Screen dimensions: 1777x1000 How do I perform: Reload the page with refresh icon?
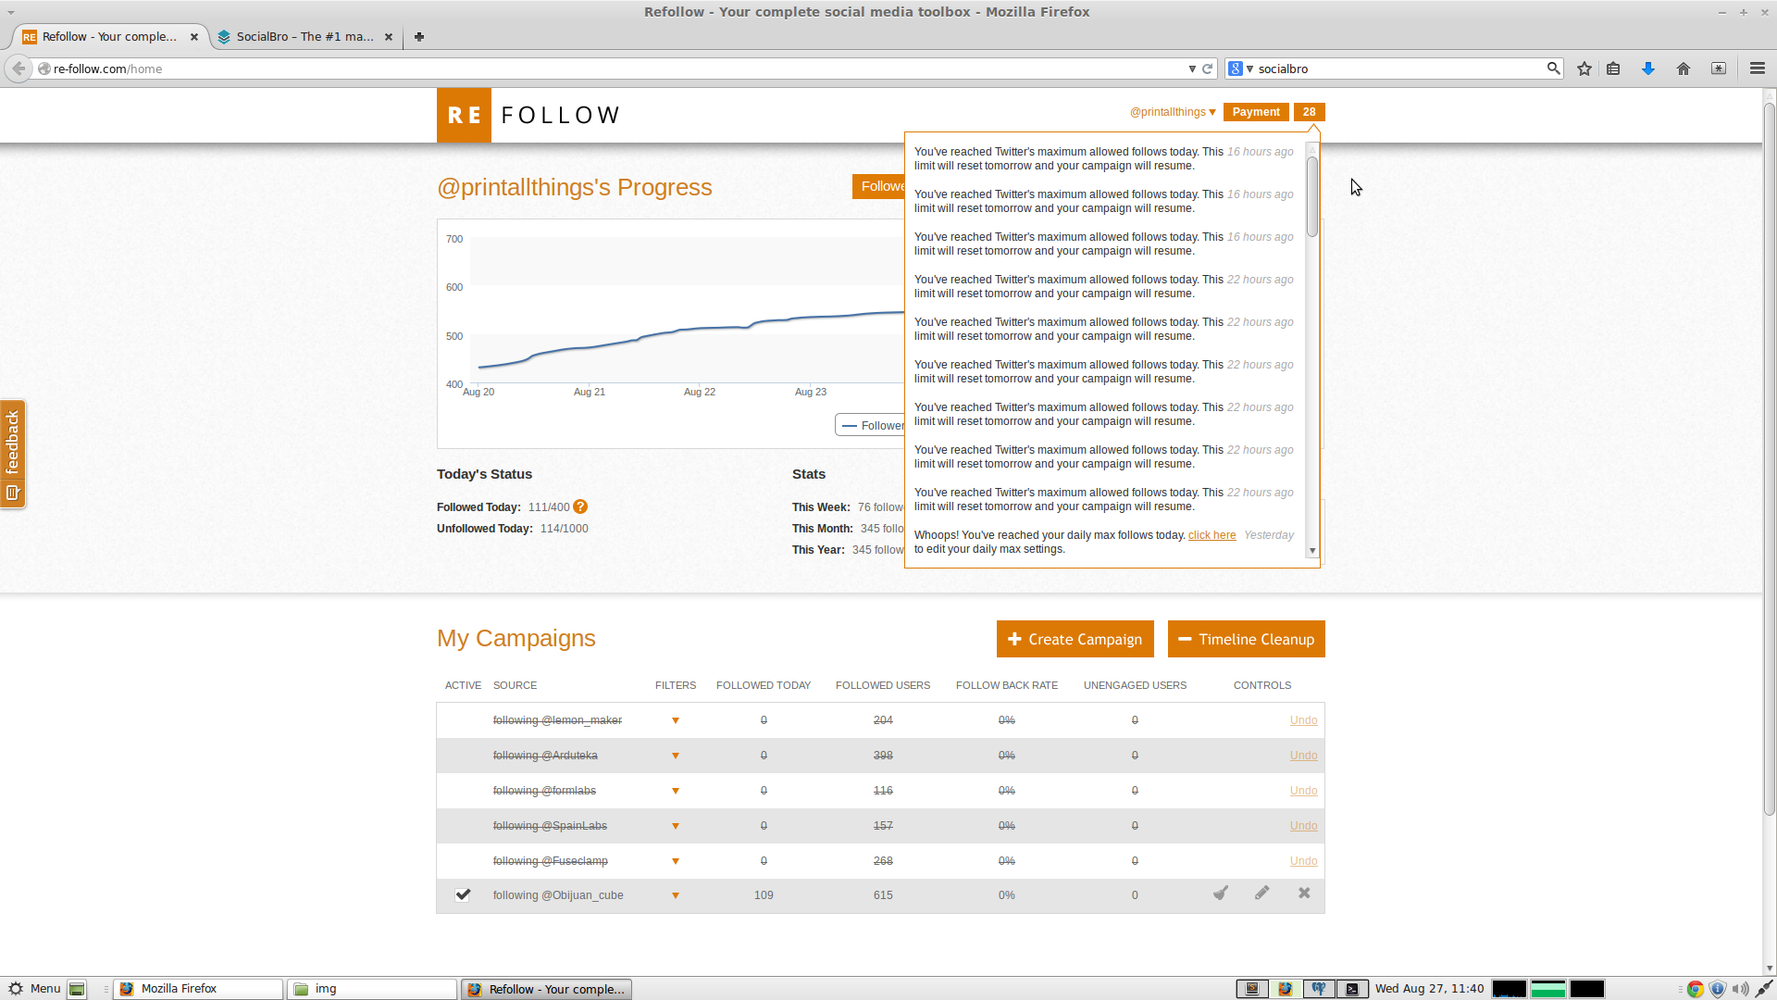point(1207,69)
